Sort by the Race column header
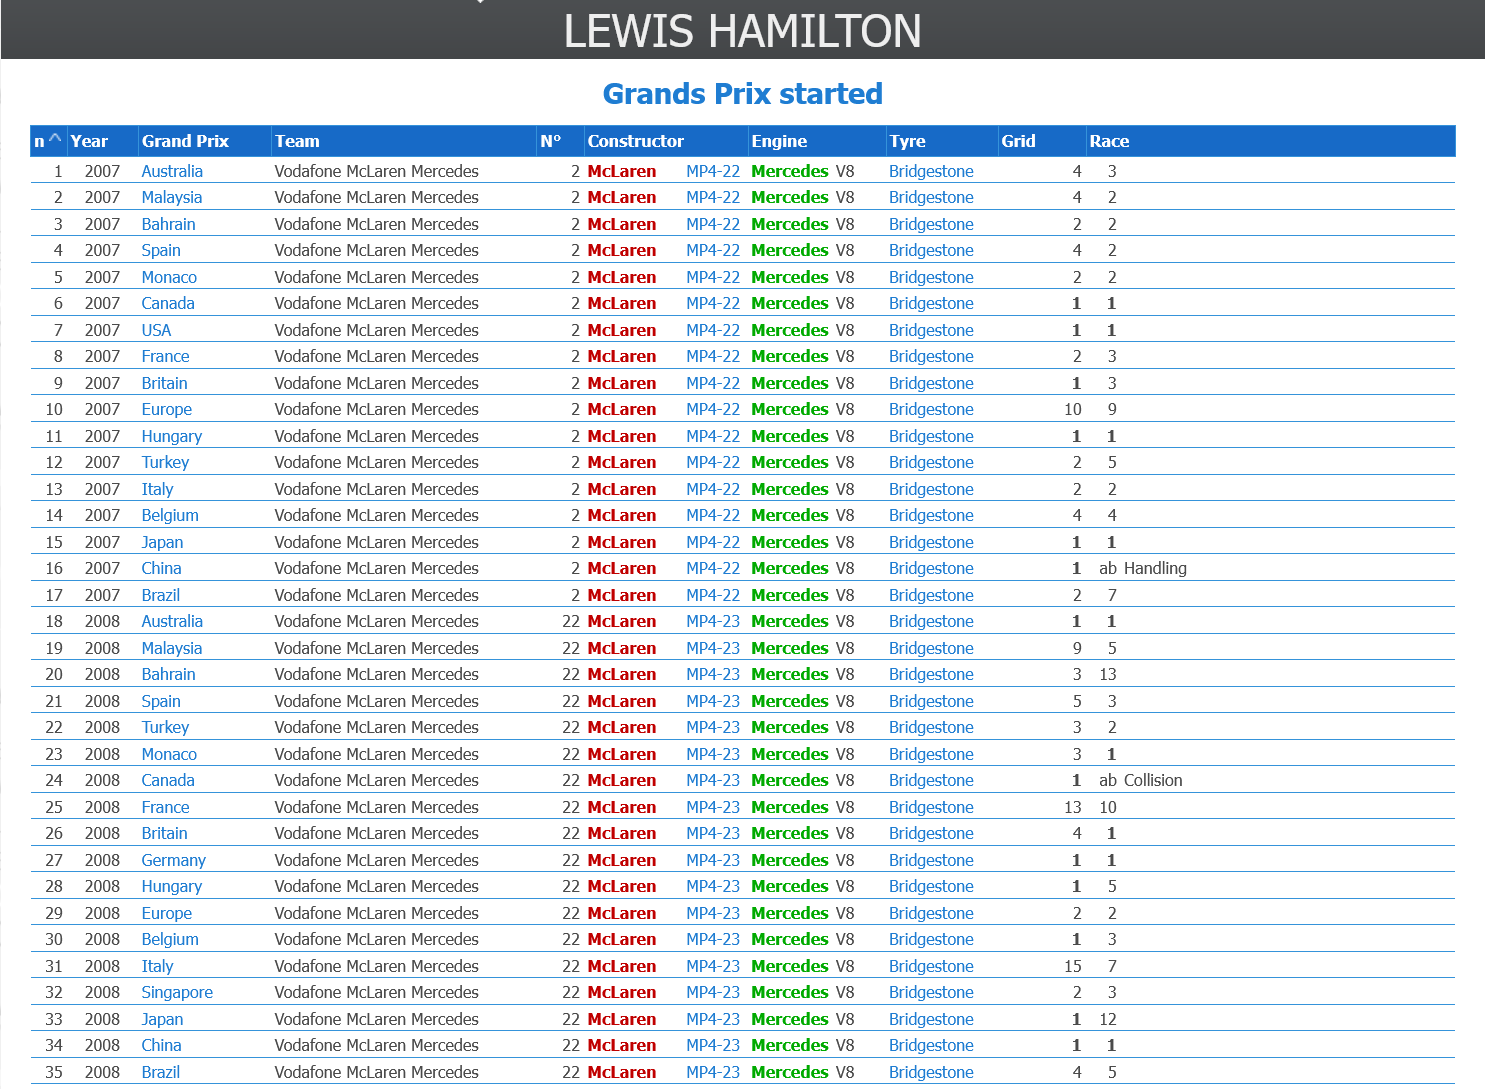Image resolution: width=1485 pixels, height=1089 pixels. pos(1109,141)
